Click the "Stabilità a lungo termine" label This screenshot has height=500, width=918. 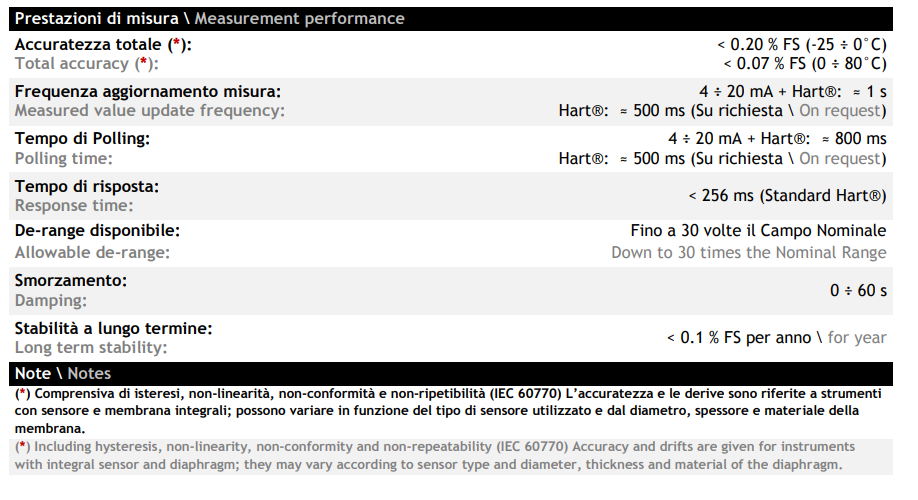point(113,328)
